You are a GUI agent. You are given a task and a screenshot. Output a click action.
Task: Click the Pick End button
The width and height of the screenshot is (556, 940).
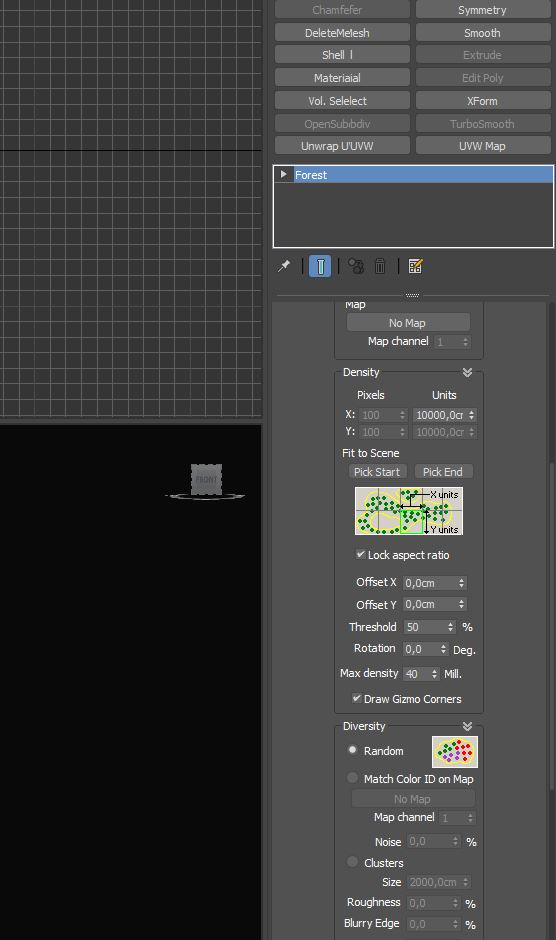tap(443, 471)
